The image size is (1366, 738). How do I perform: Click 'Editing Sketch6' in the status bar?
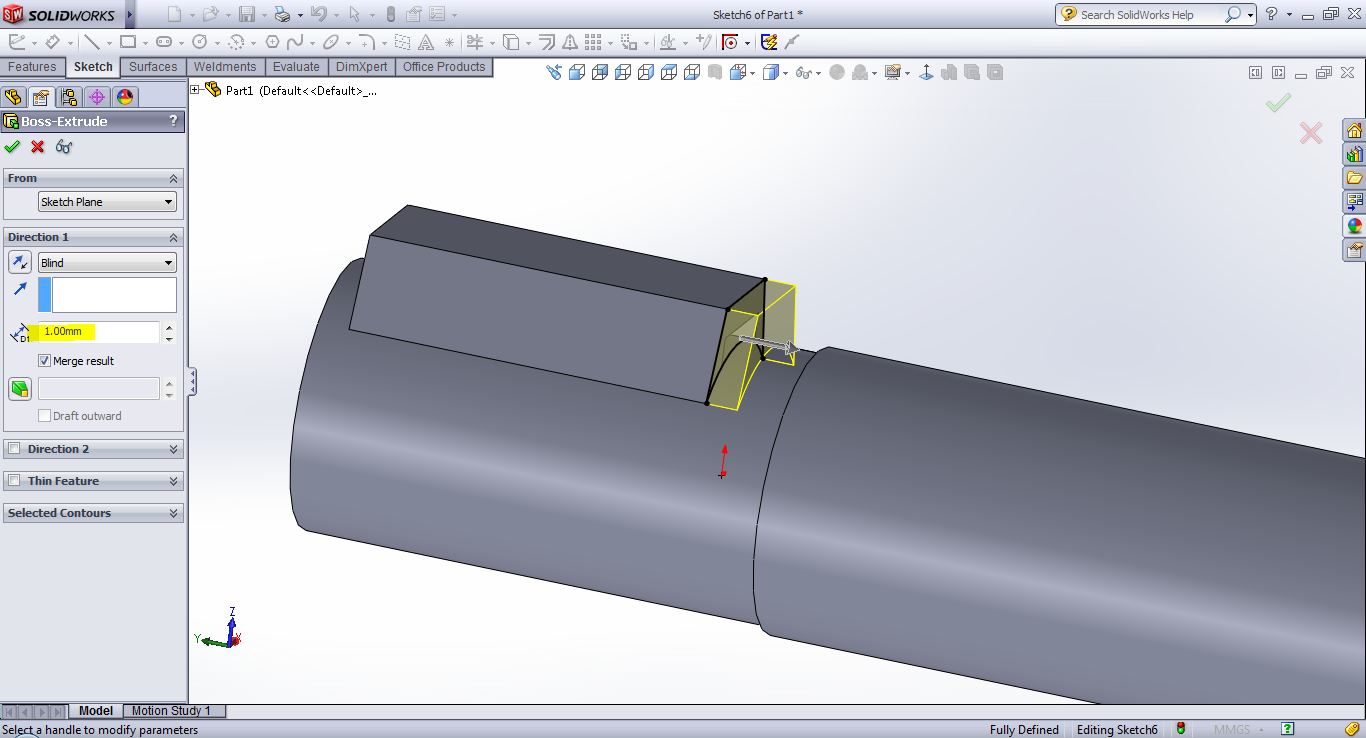click(x=1117, y=729)
